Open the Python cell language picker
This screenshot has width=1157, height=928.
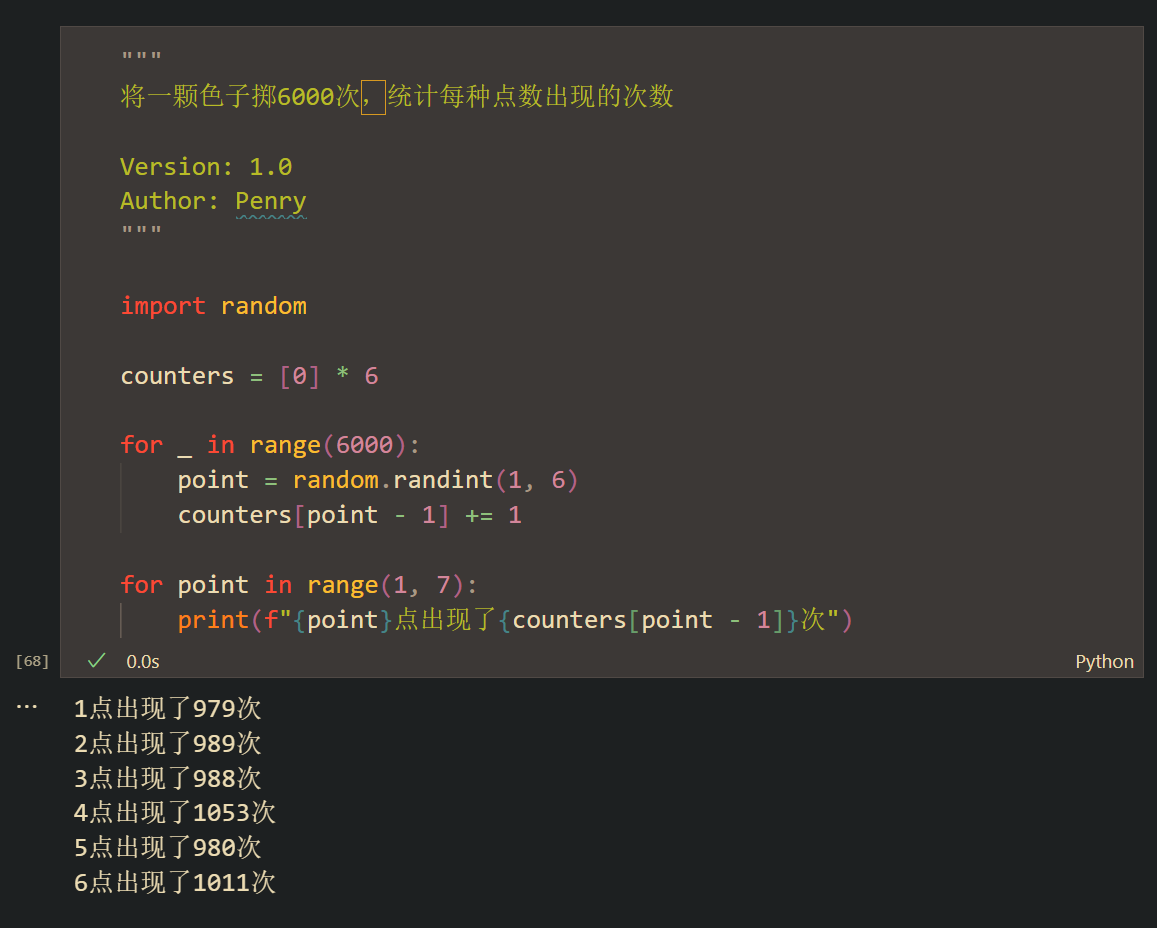click(x=1103, y=662)
